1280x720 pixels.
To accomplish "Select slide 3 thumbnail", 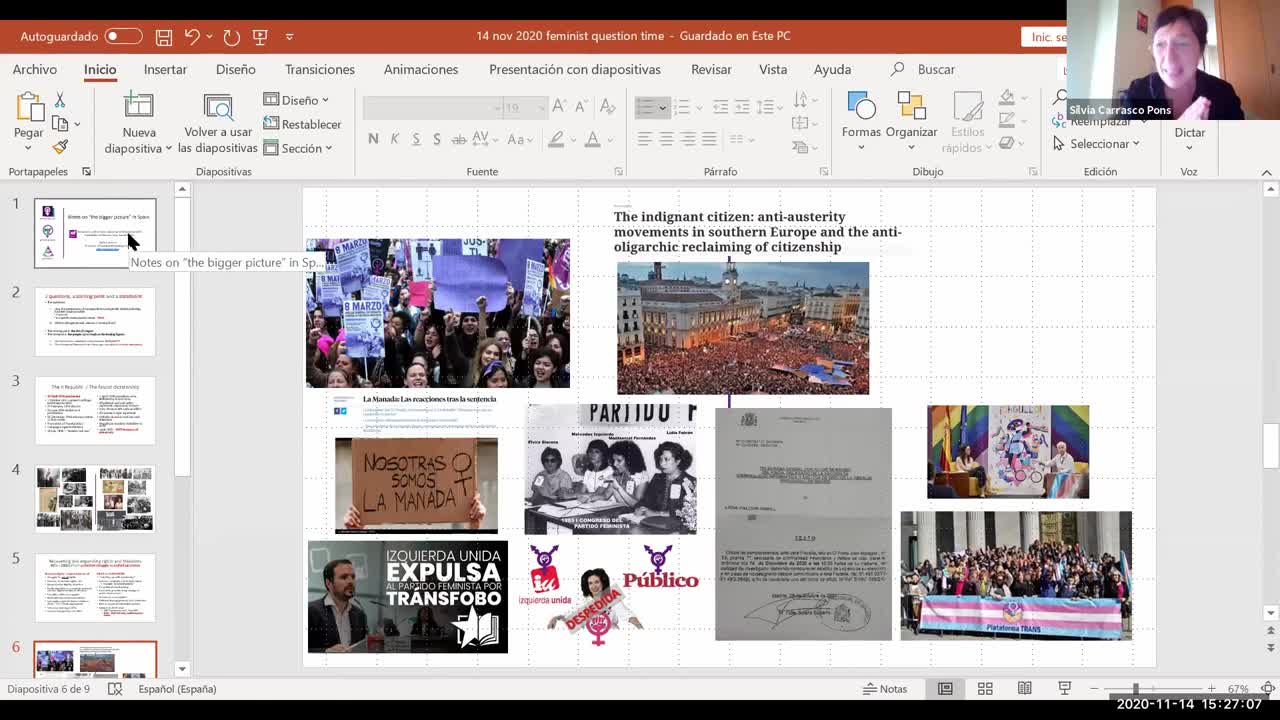I will click(x=95, y=410).
